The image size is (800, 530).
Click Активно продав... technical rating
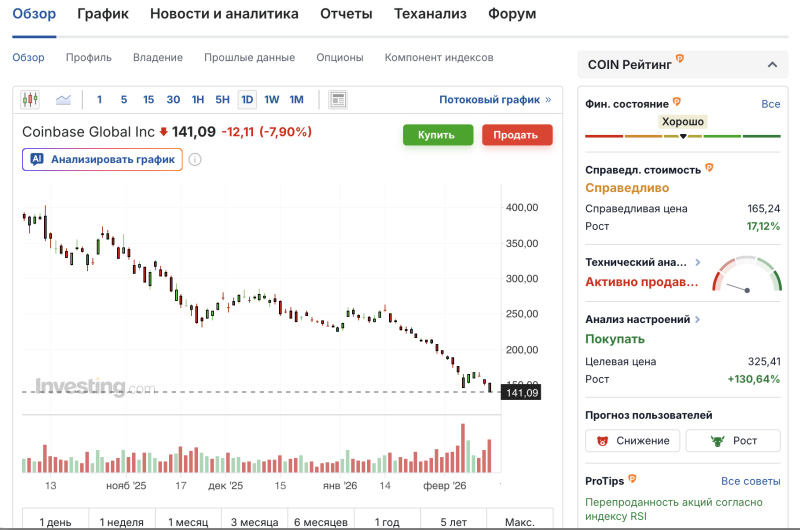point(641,282)
